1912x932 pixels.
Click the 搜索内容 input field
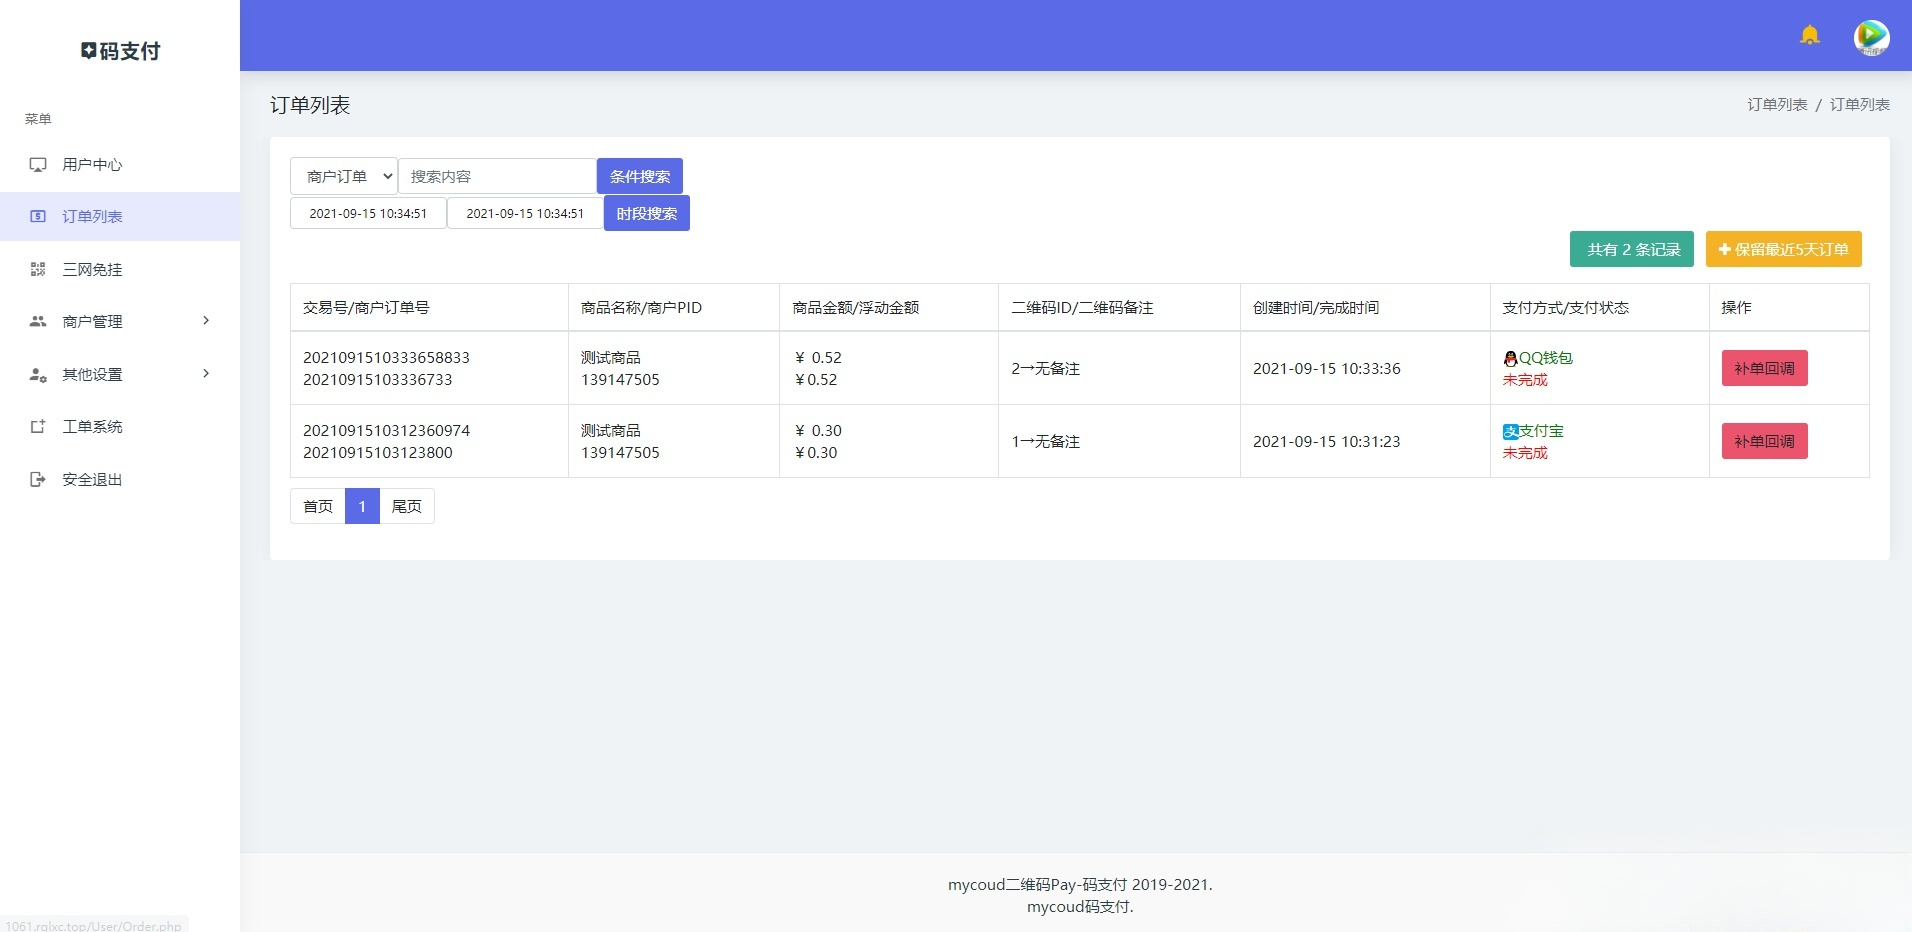[x=497, y=175]
